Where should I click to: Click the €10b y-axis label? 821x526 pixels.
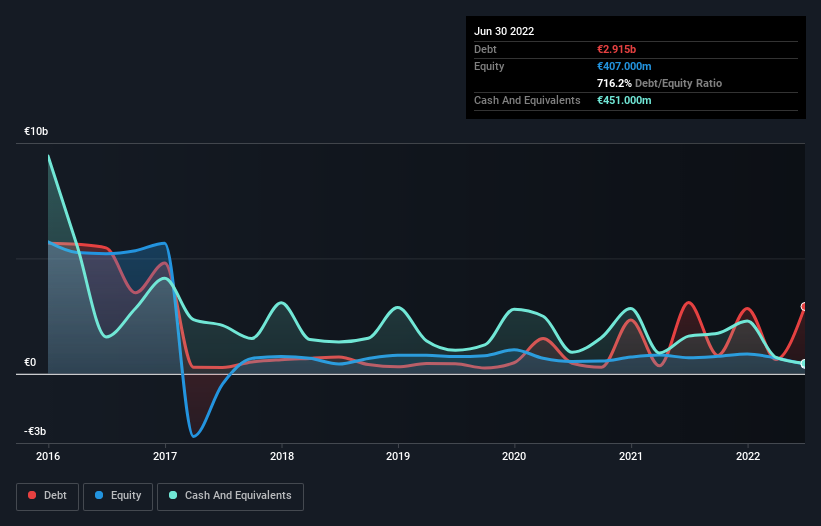coord(36,131)
